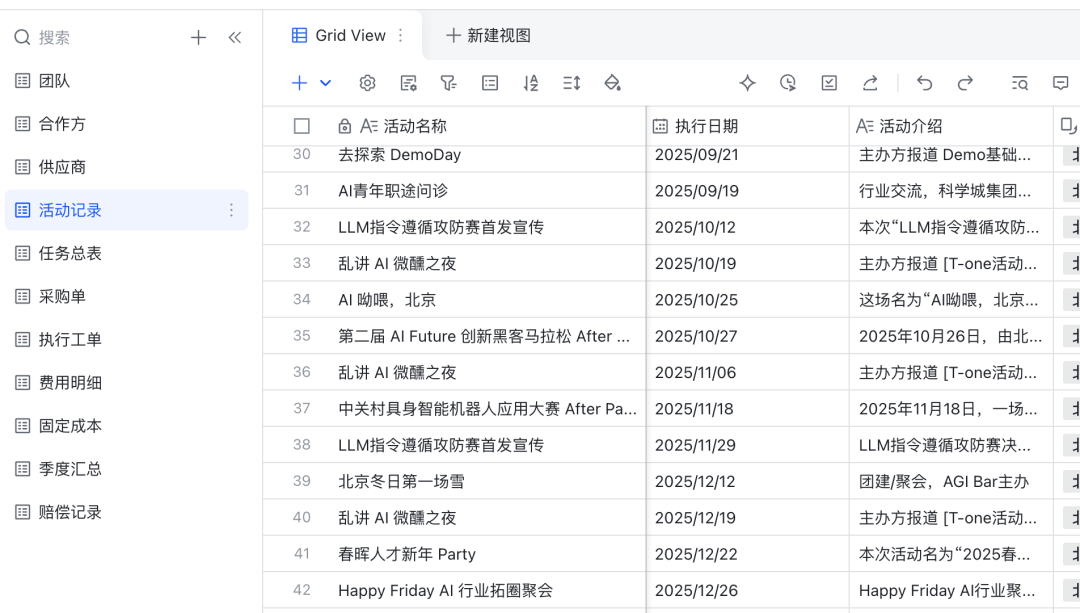This screenshot has height=613, width=1080.
Task: Click the clock icon in the toolbar
Action: click(x=788, y=83)
